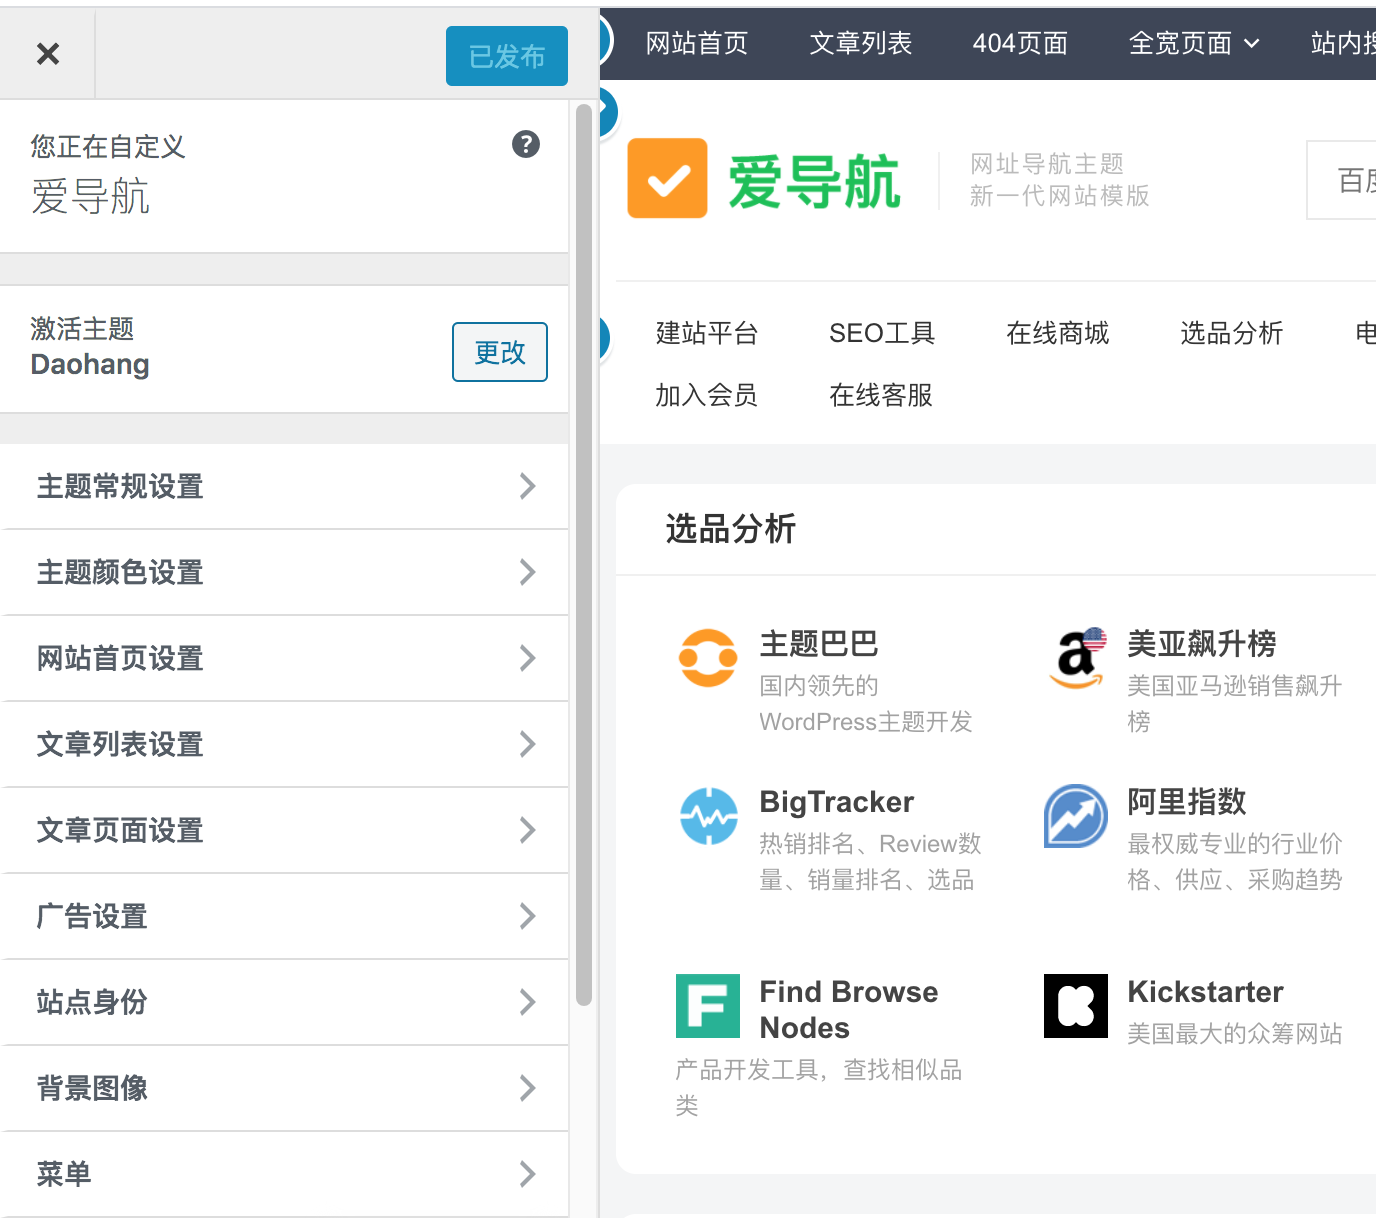The width and height of the screenshot is (1376, 1218).
Task: Open the 在线客服 category link
Action: point(880,395)
